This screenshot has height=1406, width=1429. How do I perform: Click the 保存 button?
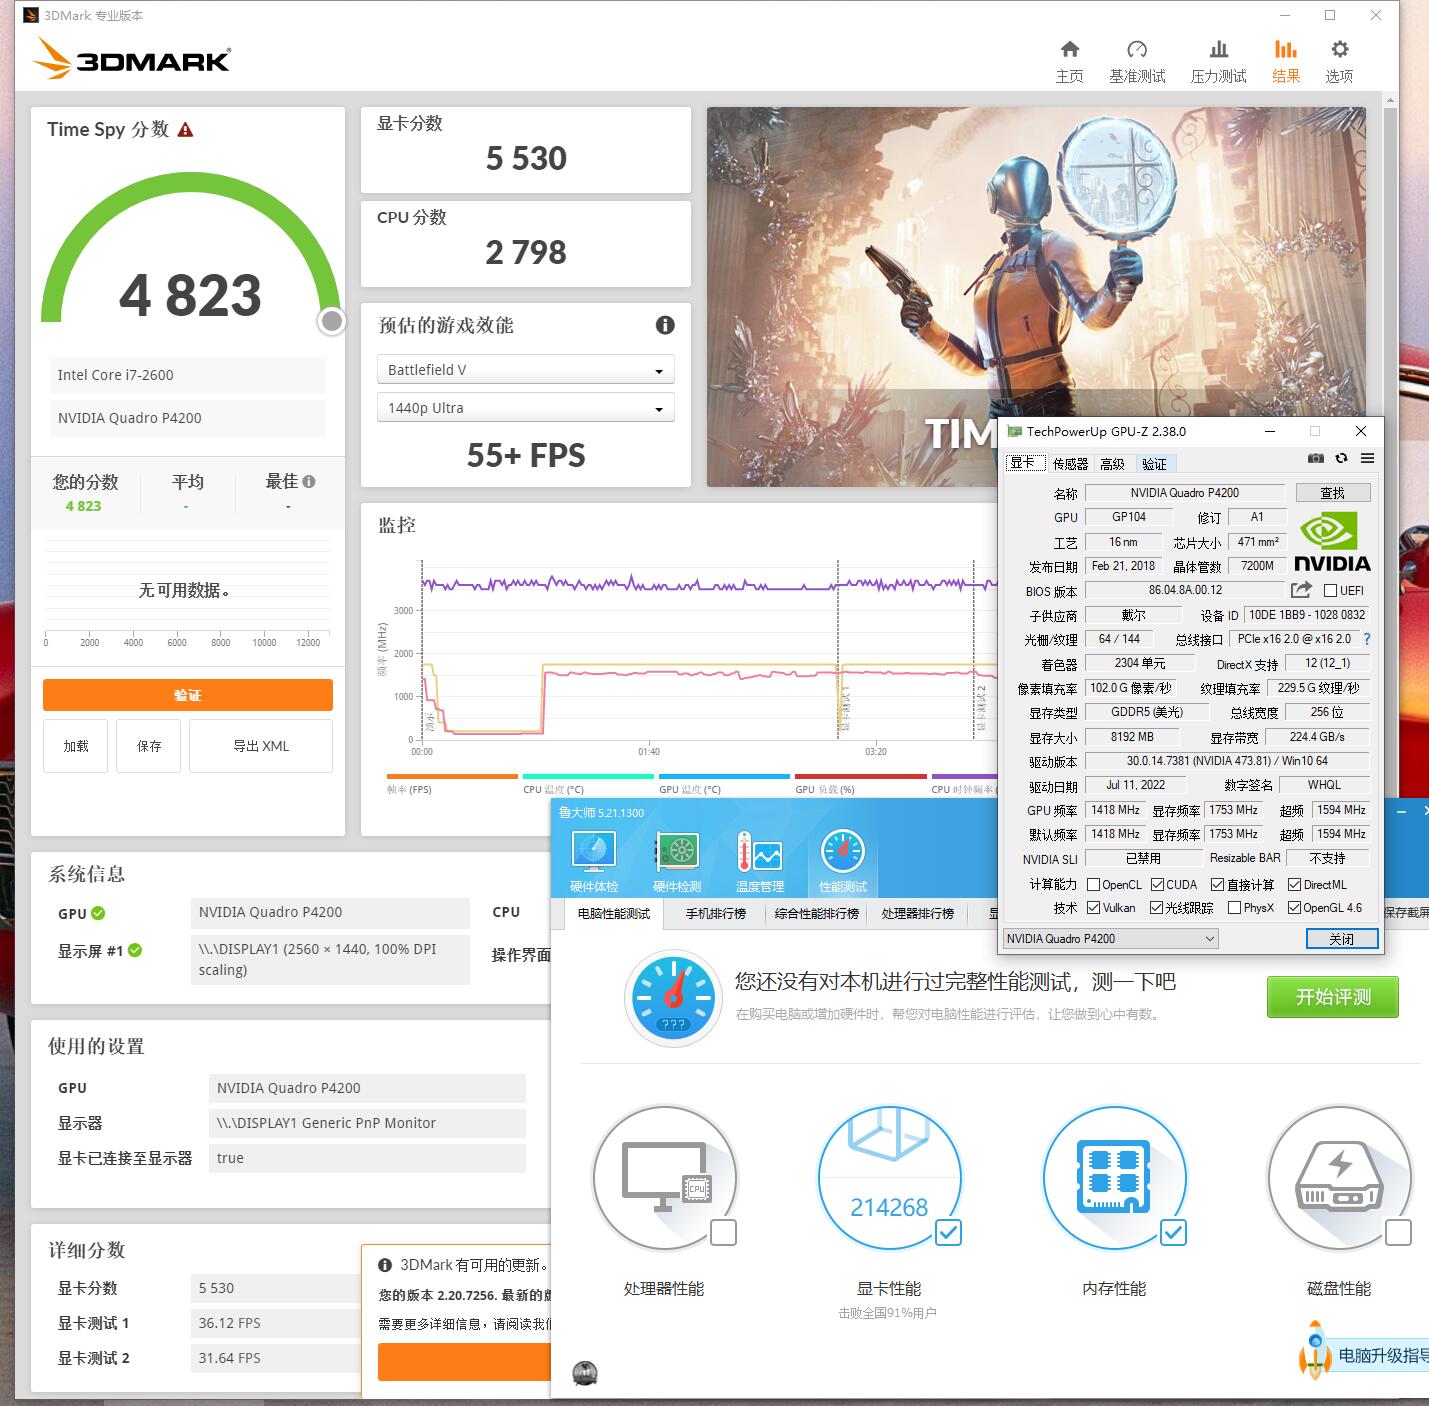[149, 746]
